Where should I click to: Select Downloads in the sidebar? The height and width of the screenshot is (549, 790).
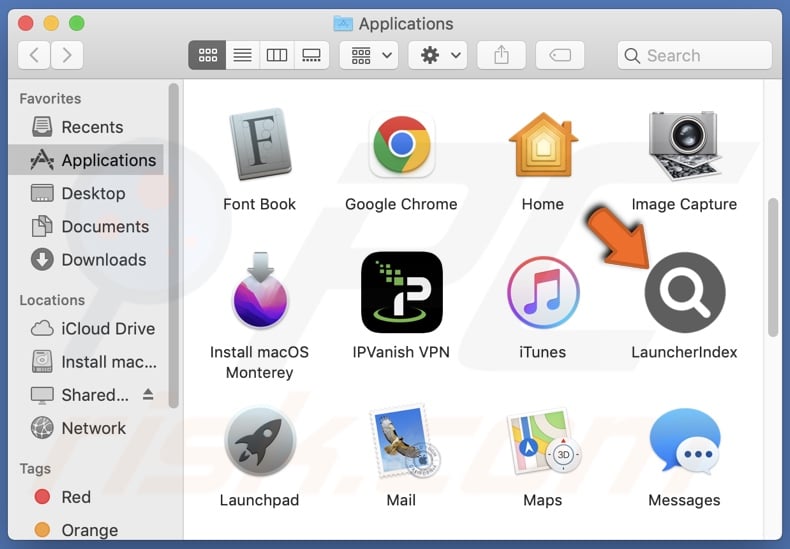point(86,260)
